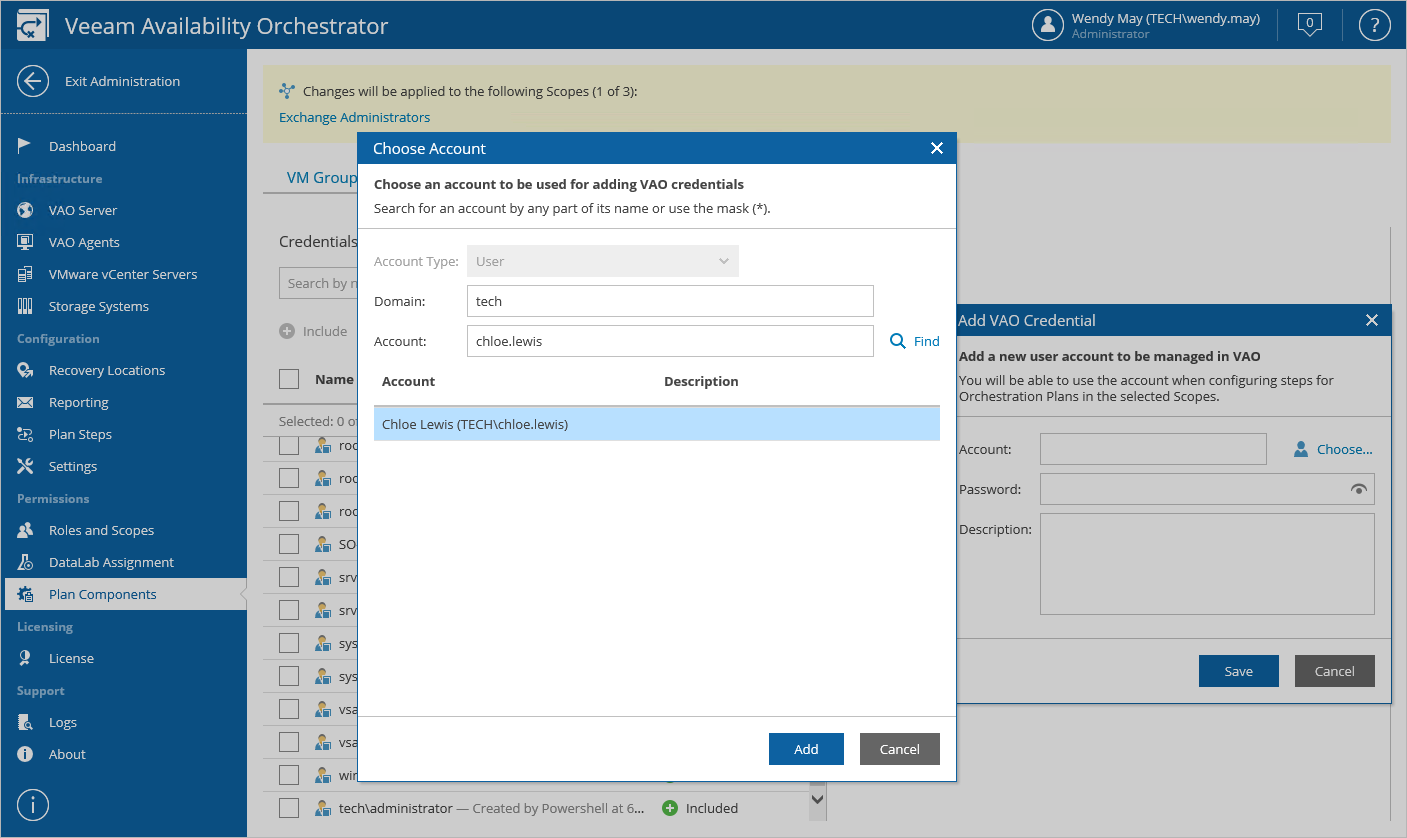Open the Choose... account link
Screen dimensions: 1407x838
(x=1333, y=449)
